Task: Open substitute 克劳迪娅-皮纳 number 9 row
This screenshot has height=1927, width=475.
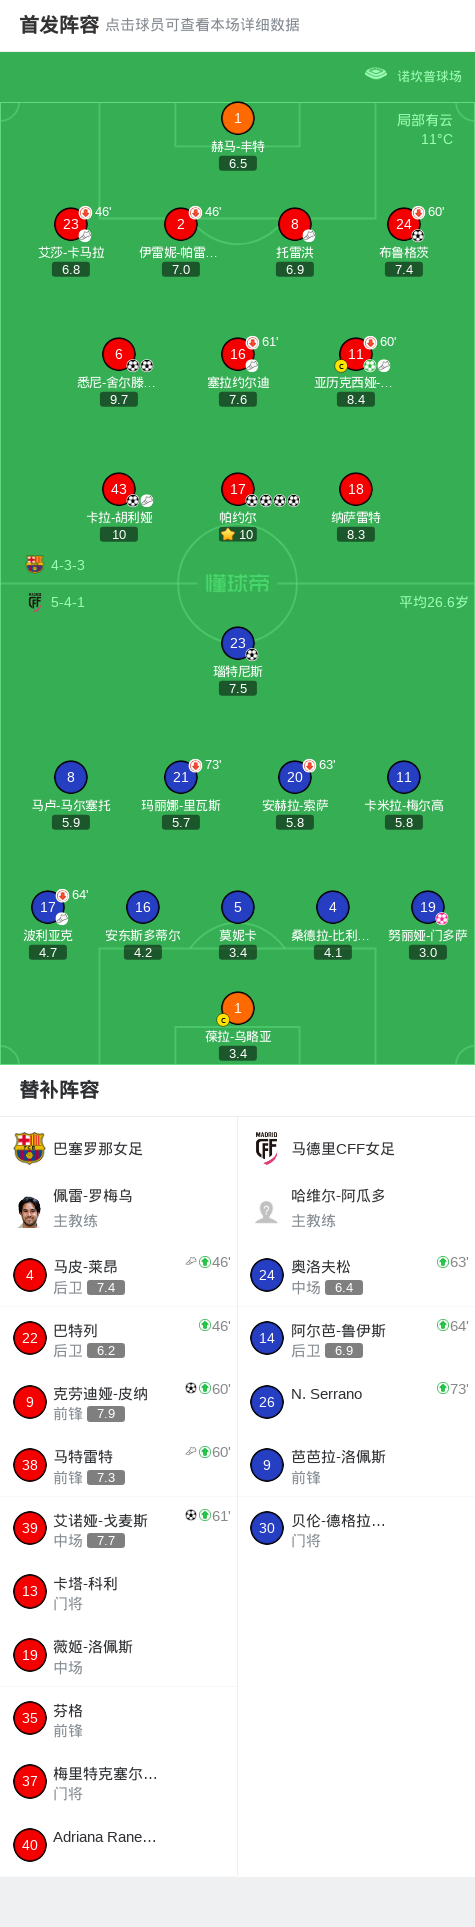Action: pyautogui.click(x=119, y=1402)
